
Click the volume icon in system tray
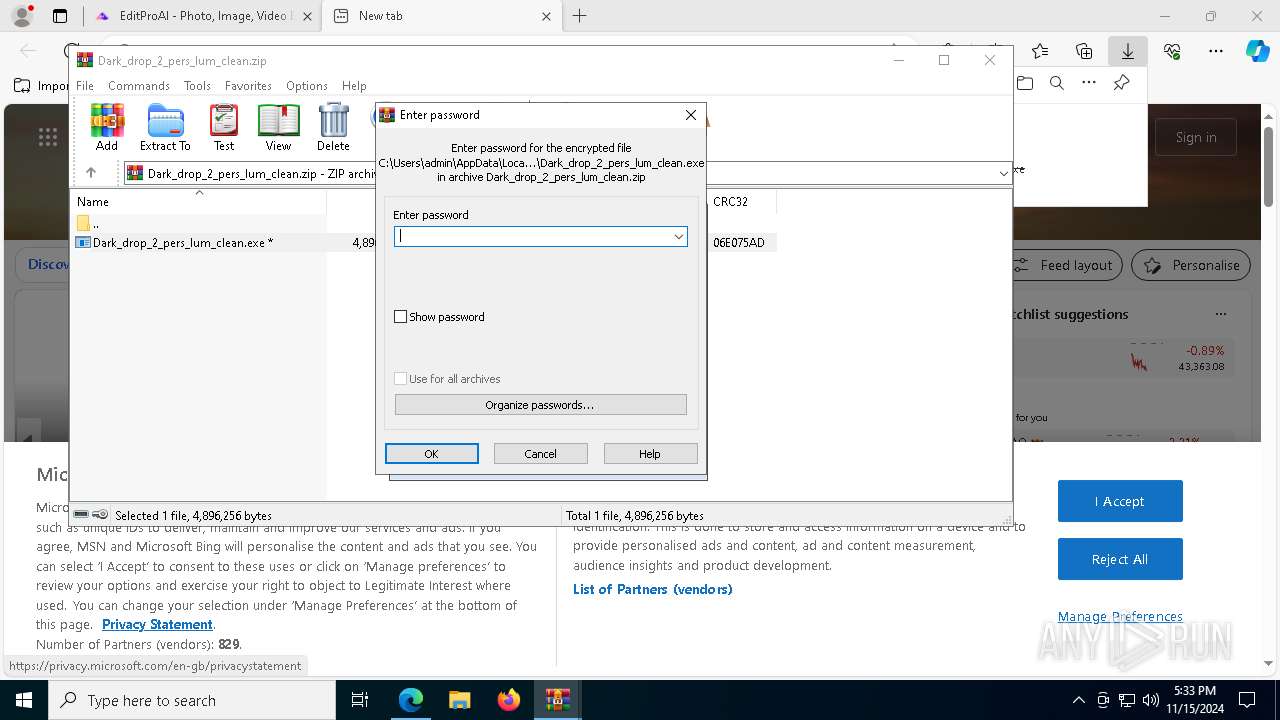pos(1151,700)
